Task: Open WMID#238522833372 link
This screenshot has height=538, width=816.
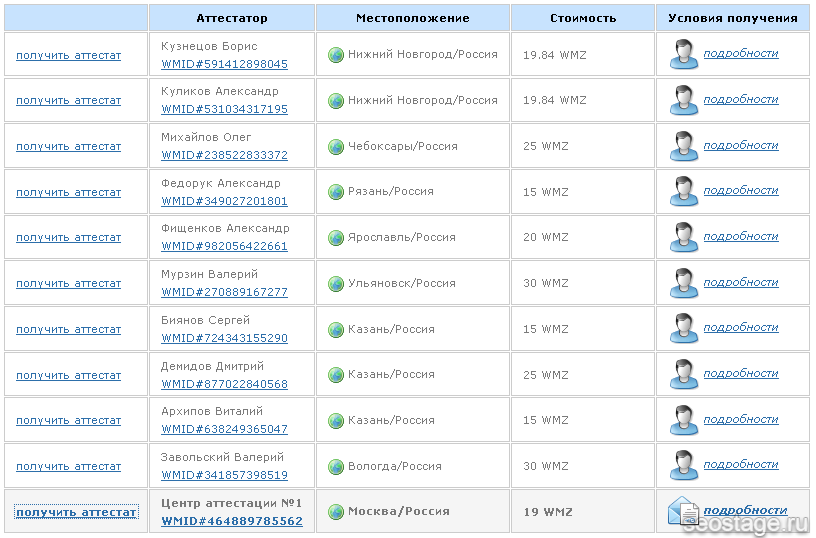Action: click(x=224, y=155)
